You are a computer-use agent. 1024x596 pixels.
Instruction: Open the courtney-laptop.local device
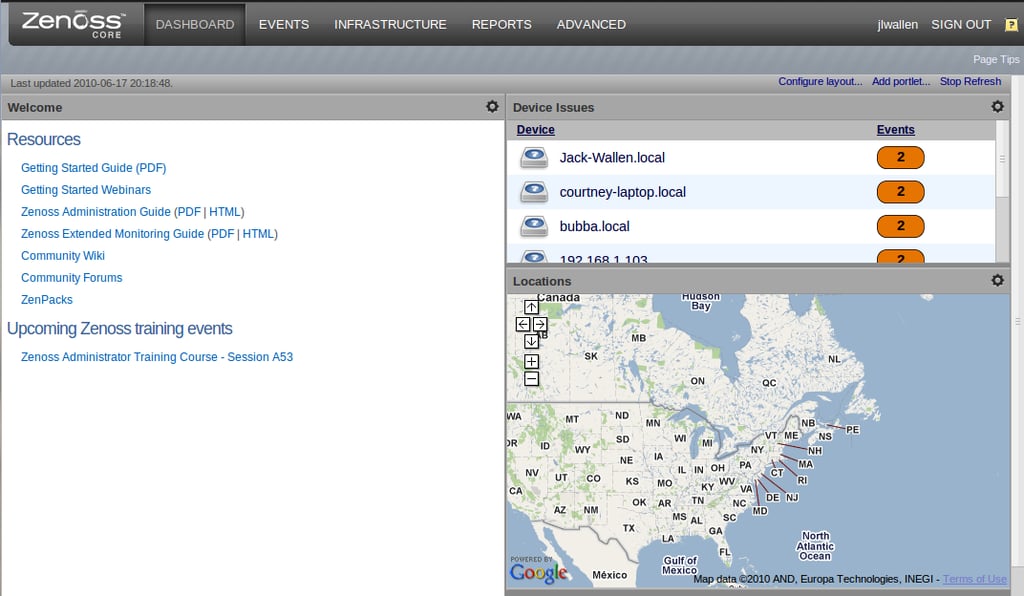coord(622,192)
